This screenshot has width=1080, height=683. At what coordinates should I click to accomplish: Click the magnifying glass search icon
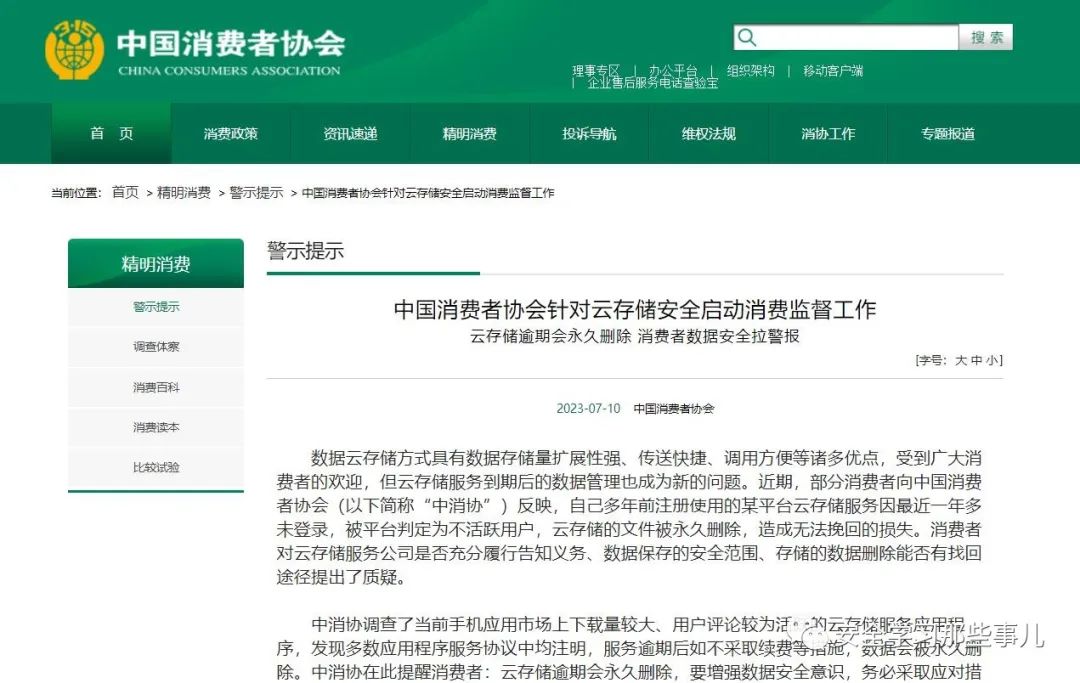tap(747, 38)
